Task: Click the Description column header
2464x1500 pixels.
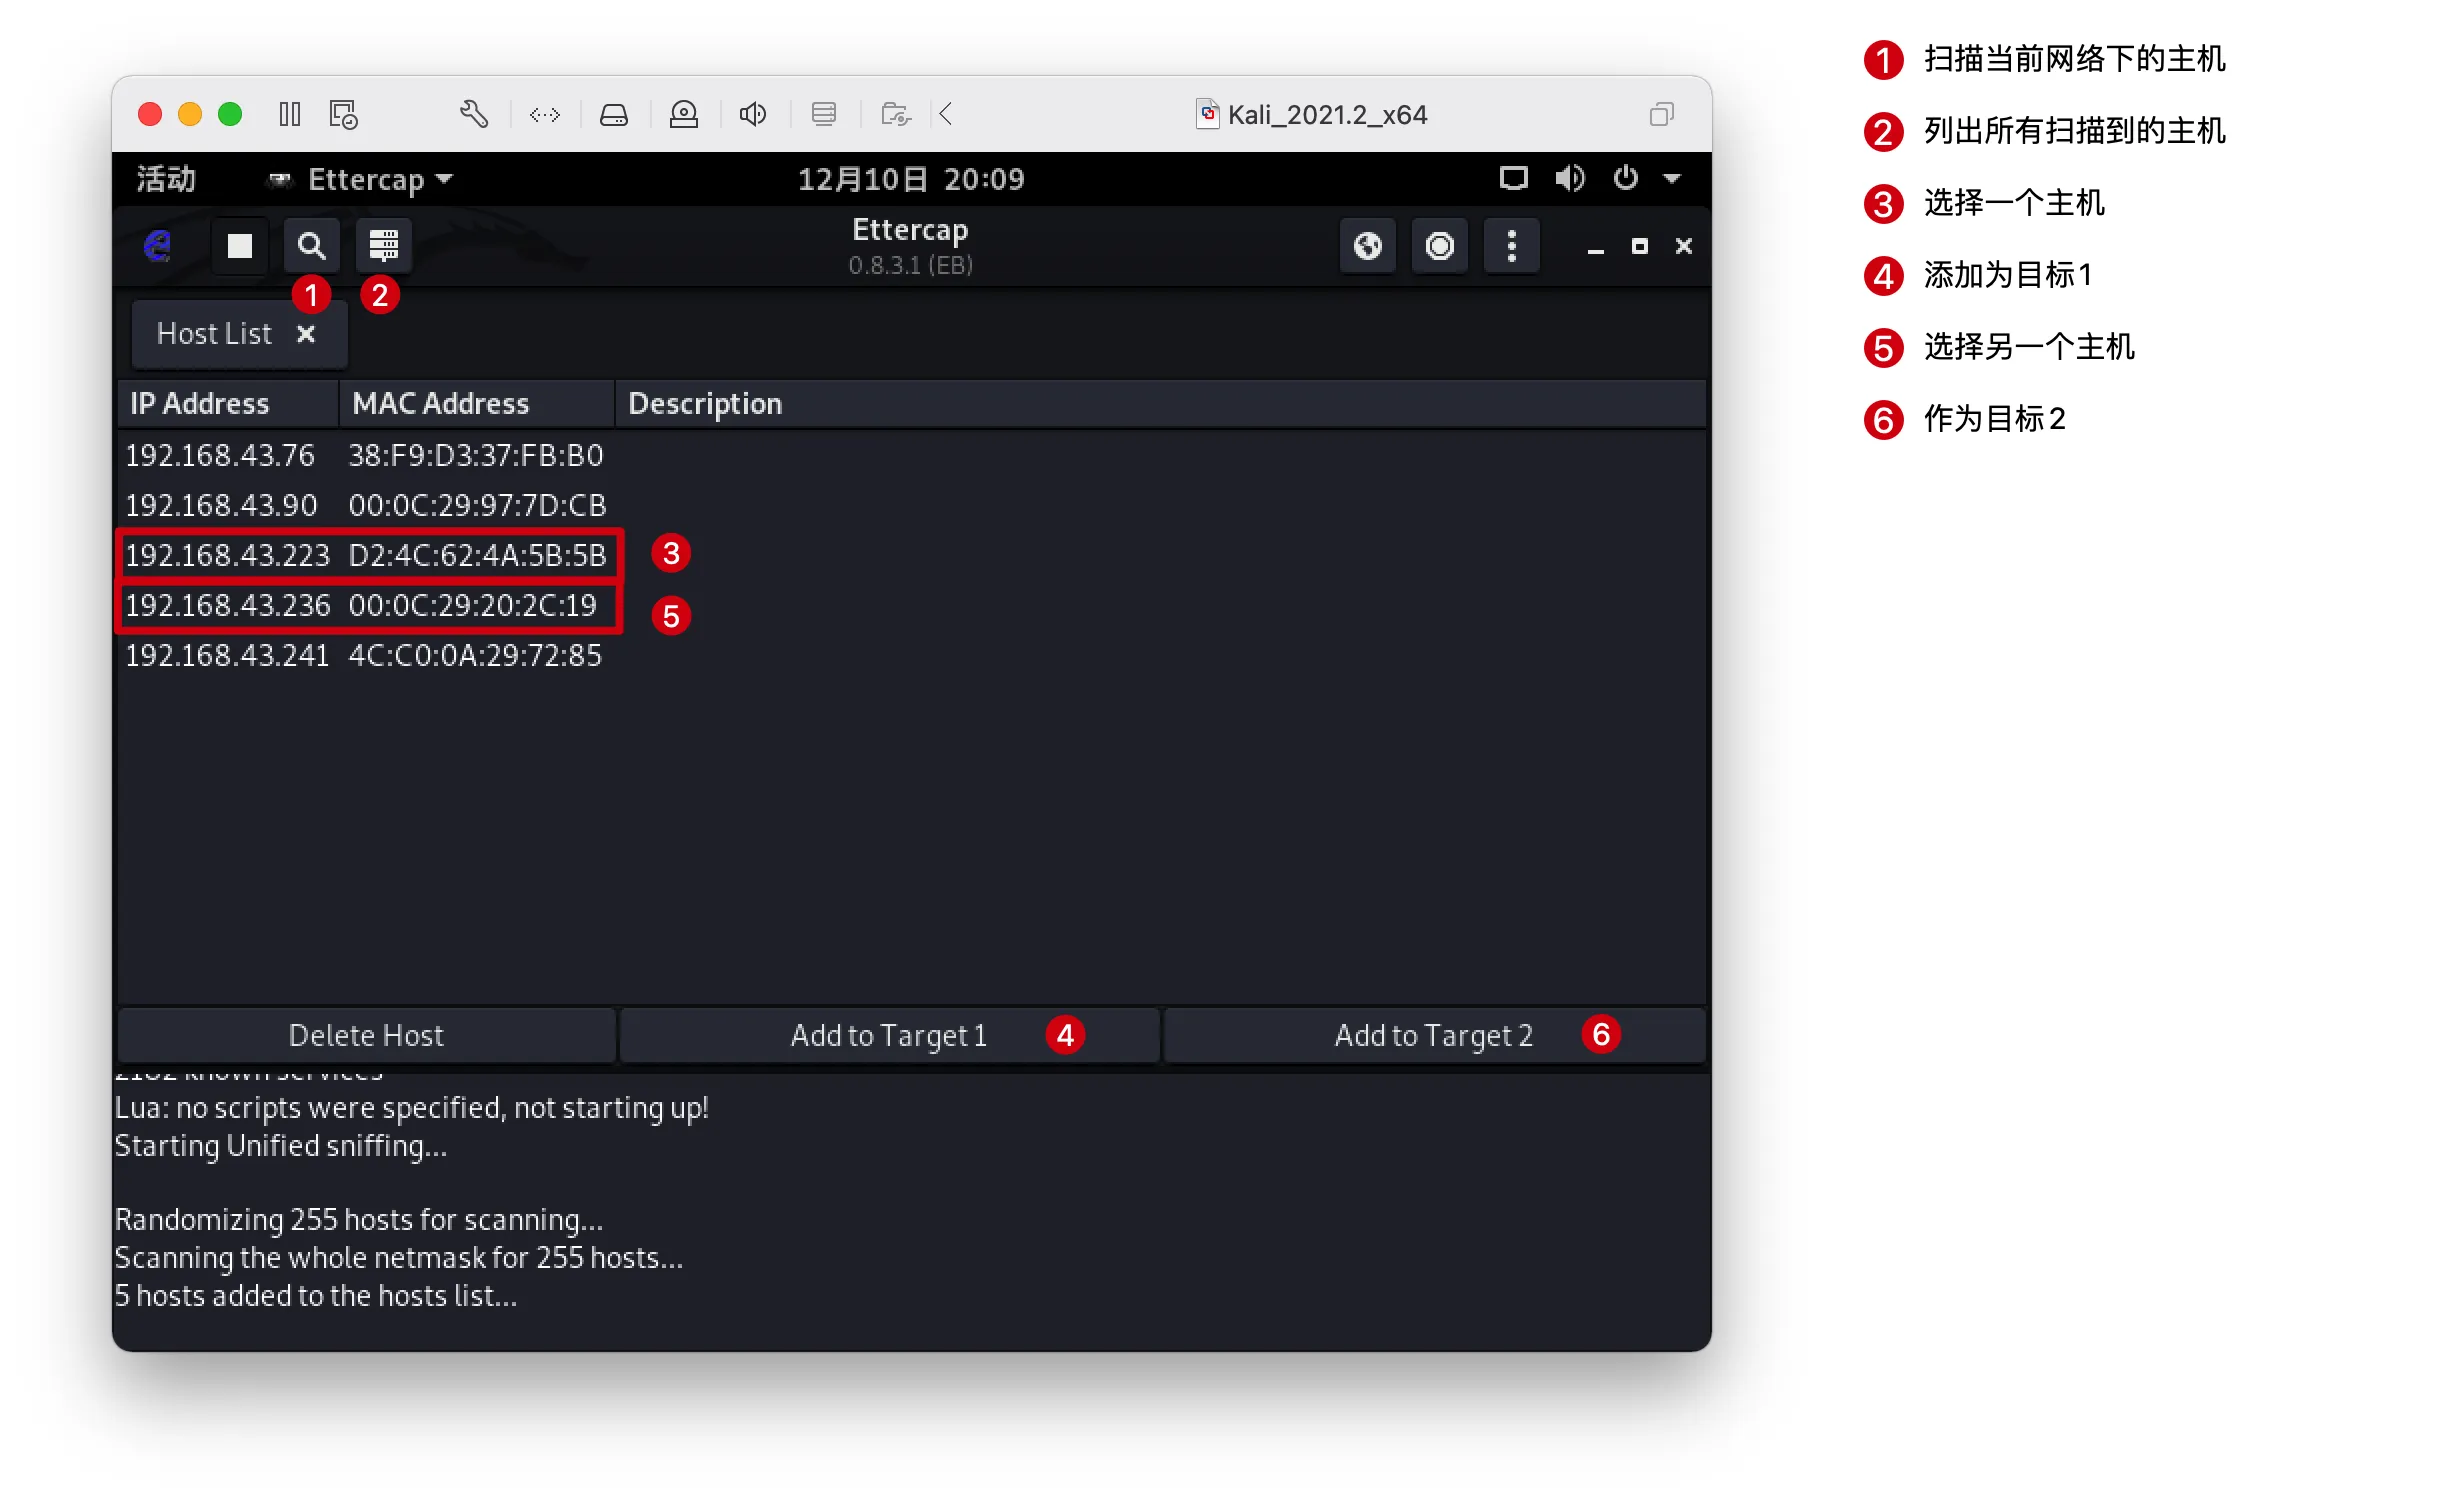Action: point(1161,404)
